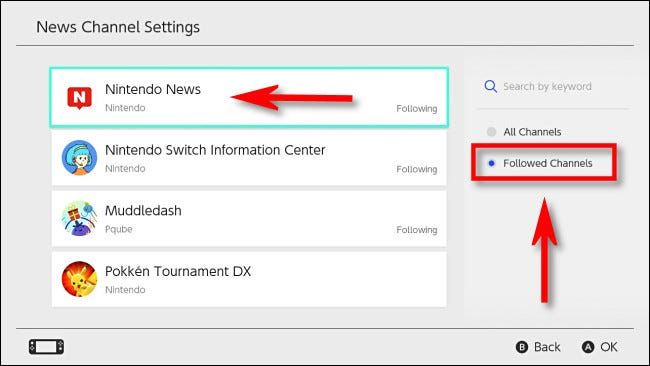650x366 pixels.
Task: Click Following status on Nintendo News row
Action: pos(417,109)
